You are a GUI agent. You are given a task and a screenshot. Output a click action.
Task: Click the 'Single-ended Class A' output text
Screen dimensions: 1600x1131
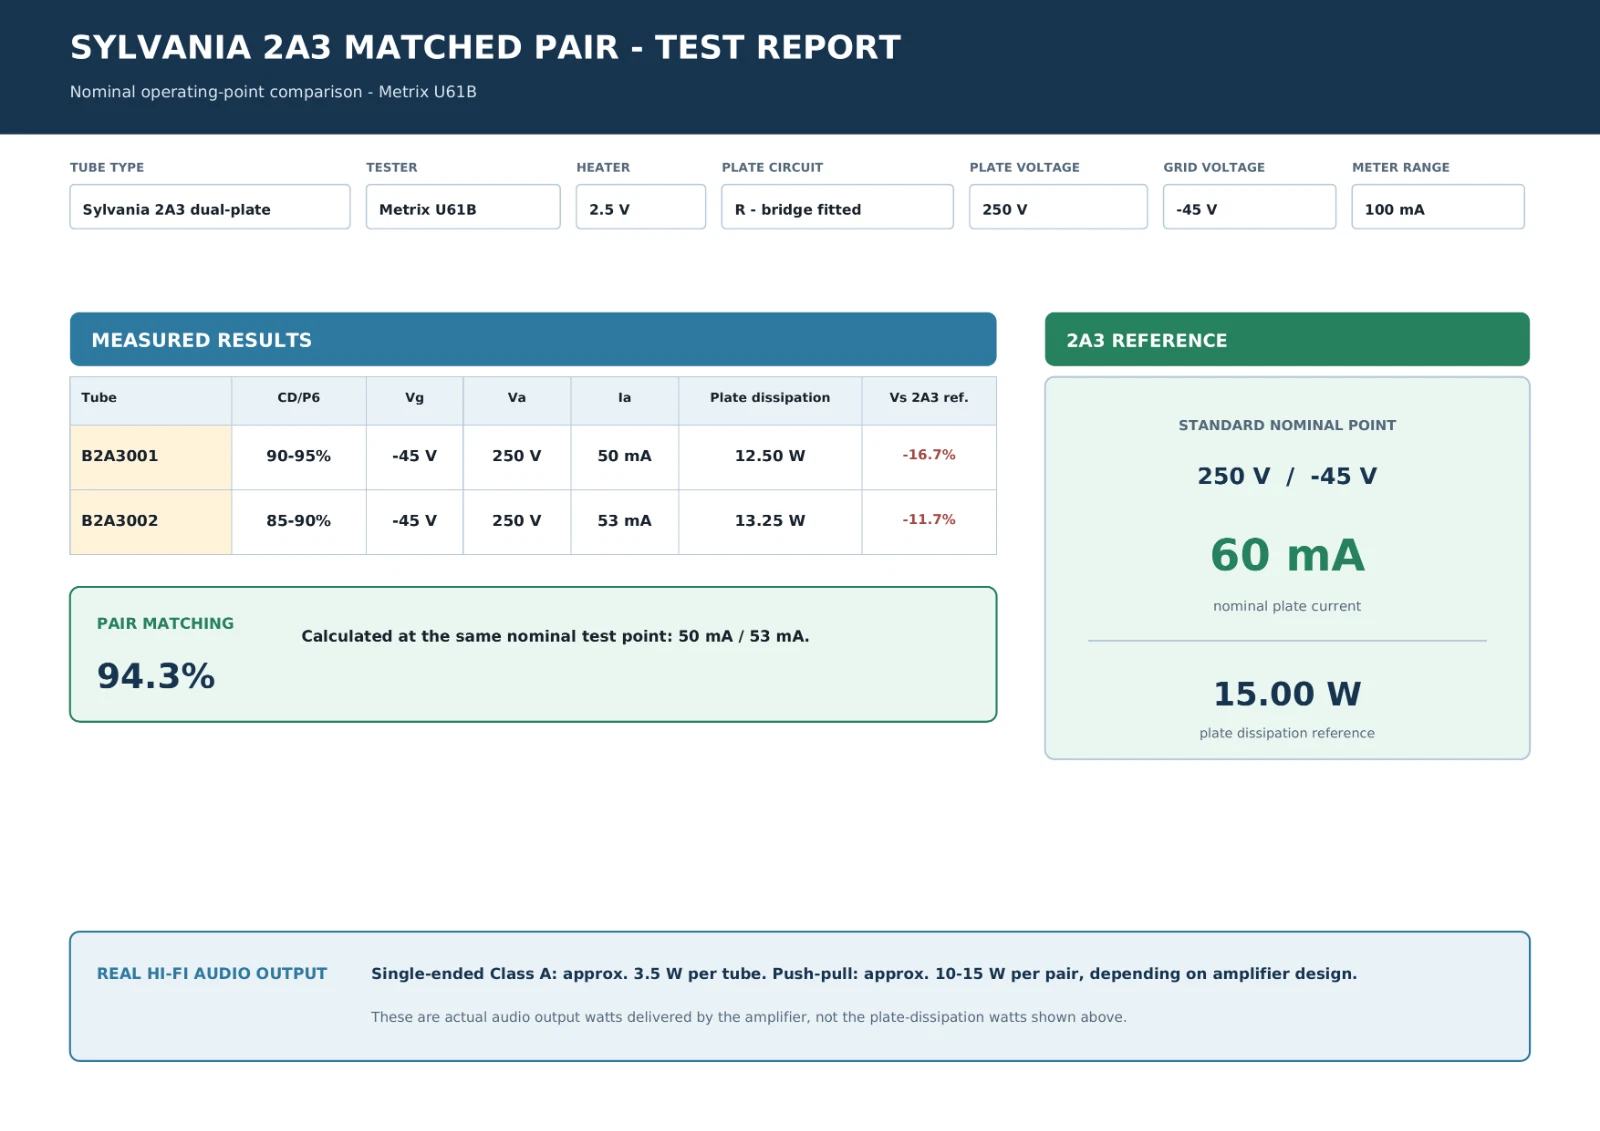pyautogui.click(x=864, y=974)
